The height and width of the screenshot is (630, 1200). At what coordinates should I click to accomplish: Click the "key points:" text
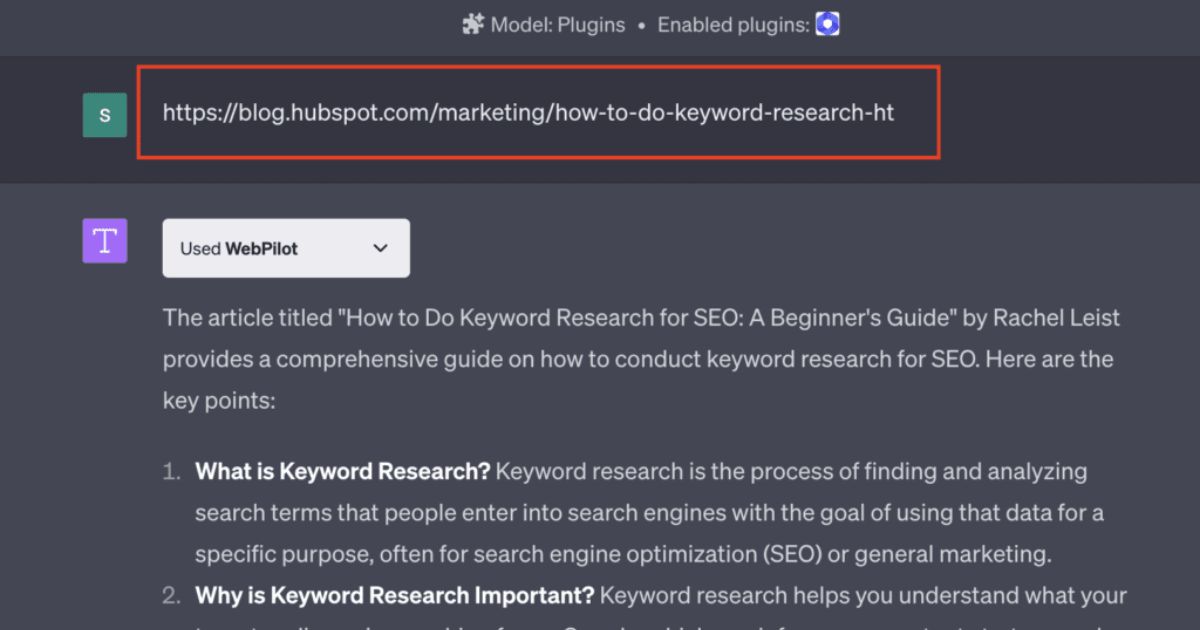(217, 400)
